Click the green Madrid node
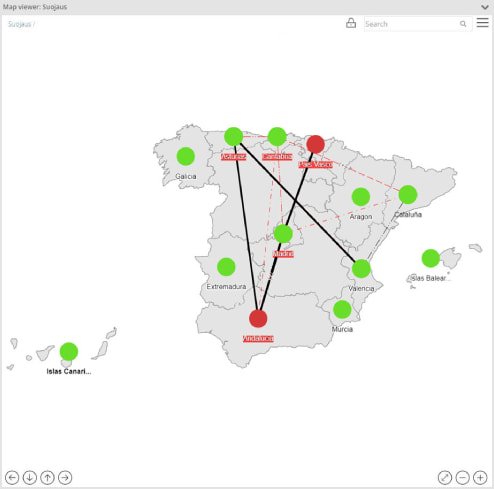The height and width of the screenshot is (489, 494). coord(283,234)
